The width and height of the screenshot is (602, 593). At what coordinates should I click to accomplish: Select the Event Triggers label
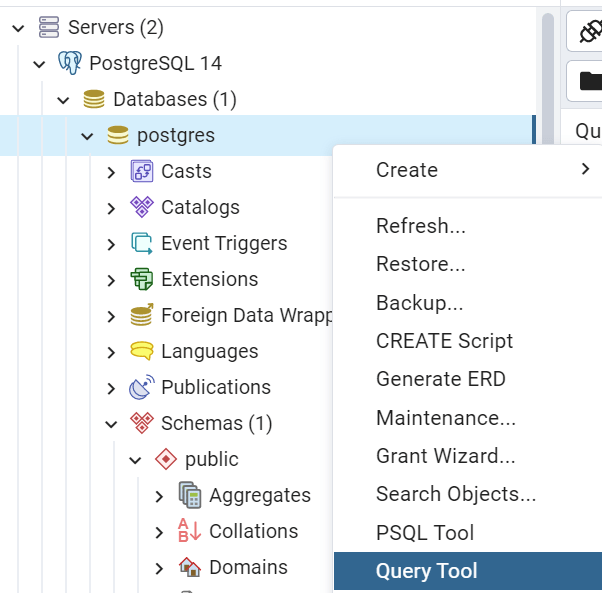coord(224,244)
